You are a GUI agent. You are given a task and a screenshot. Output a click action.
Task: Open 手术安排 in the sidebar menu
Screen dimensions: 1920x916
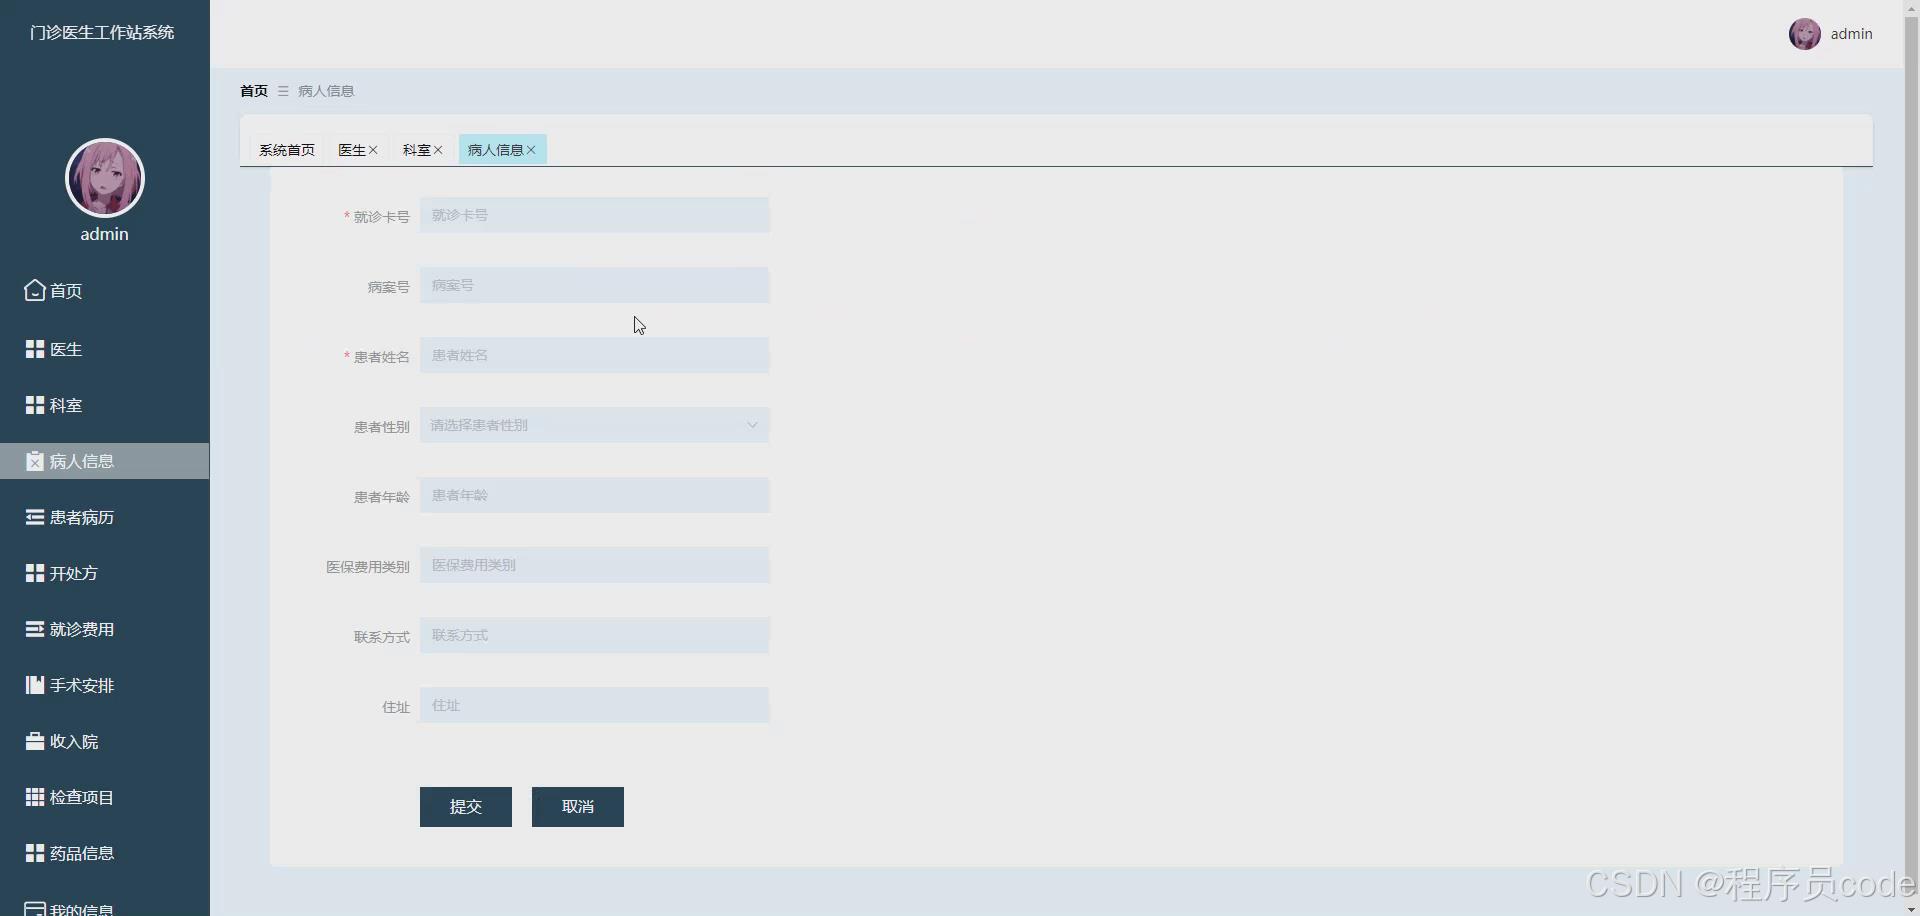pos(105,685)
